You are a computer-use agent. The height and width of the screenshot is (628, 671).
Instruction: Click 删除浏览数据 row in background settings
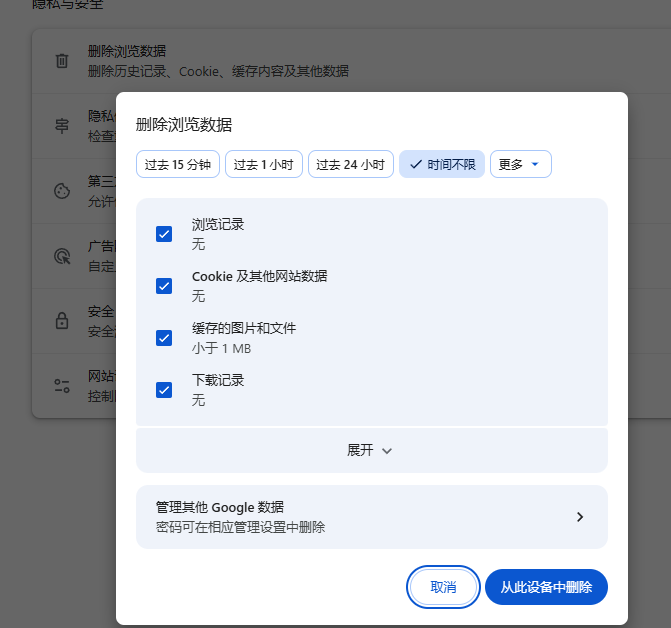pyautogui.click(x=351, y=61)
